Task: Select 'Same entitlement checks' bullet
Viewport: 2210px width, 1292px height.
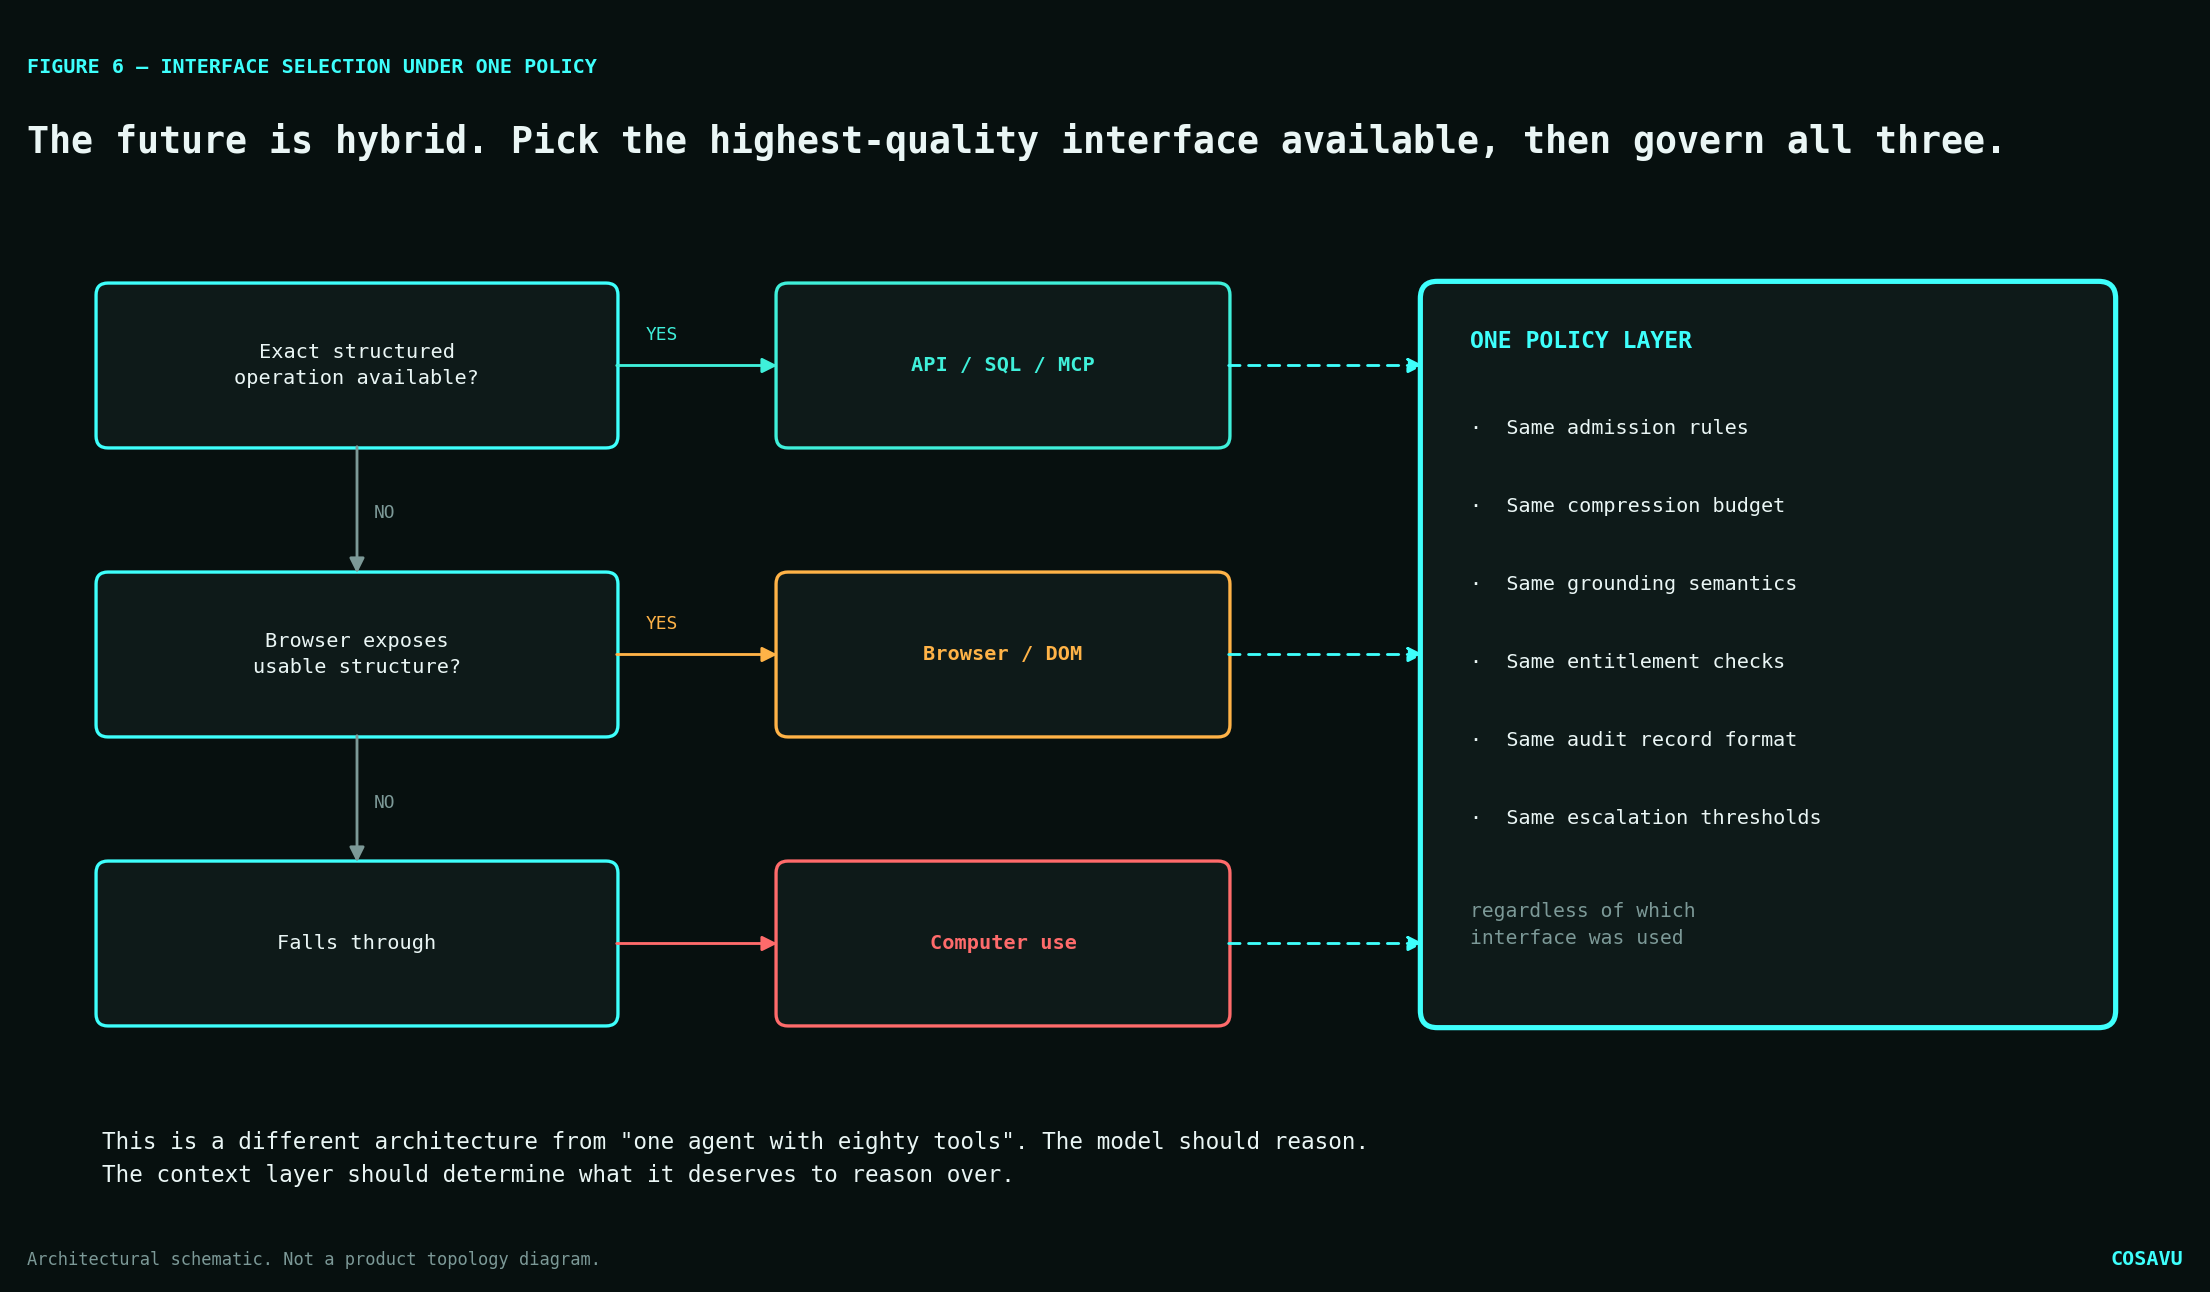Action: pyautogui.click(x=1645, y=661)
